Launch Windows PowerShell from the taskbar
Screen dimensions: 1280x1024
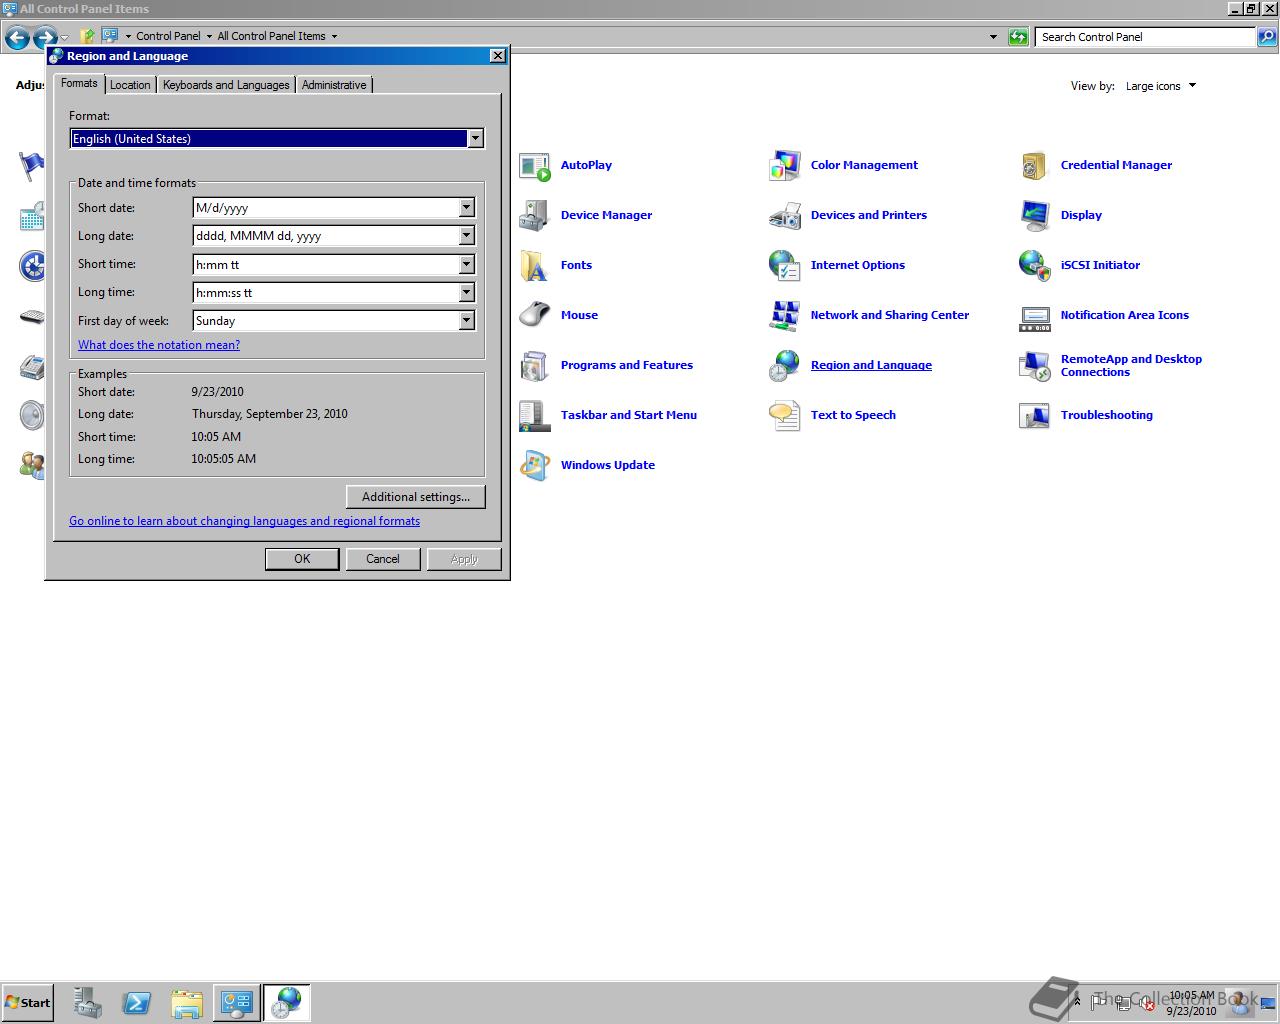tap(136, 1003)
